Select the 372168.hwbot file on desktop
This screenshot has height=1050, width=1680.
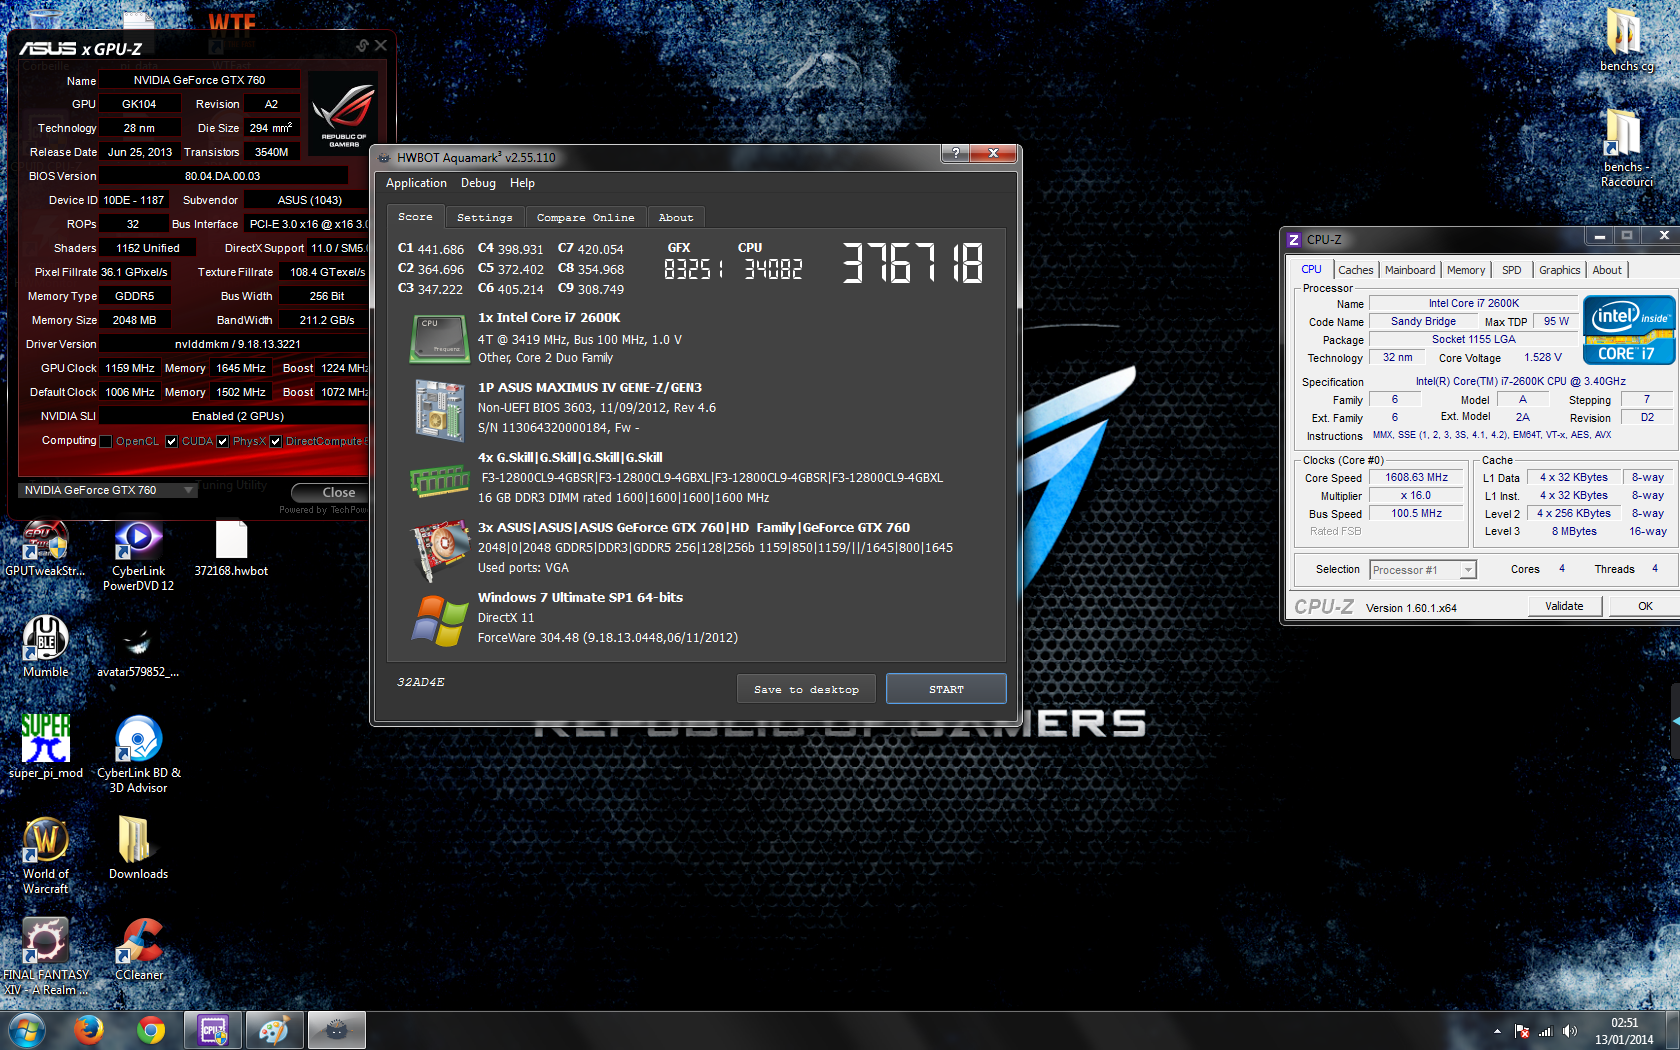(231, 550)
